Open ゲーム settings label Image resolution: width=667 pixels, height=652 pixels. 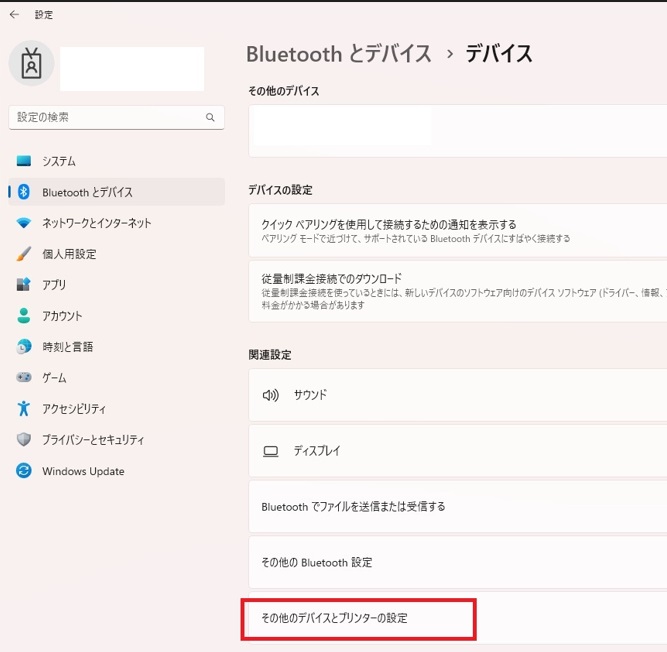click(x=54, y=378)
